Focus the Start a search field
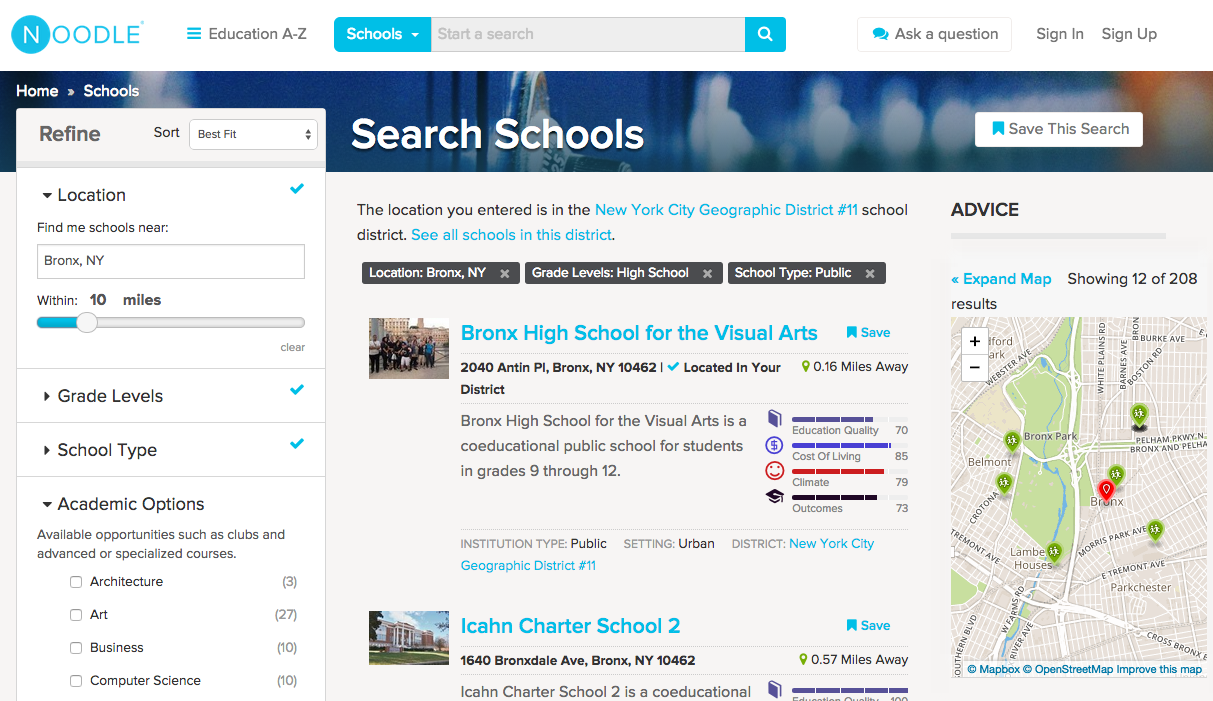 tap(588, 34)
